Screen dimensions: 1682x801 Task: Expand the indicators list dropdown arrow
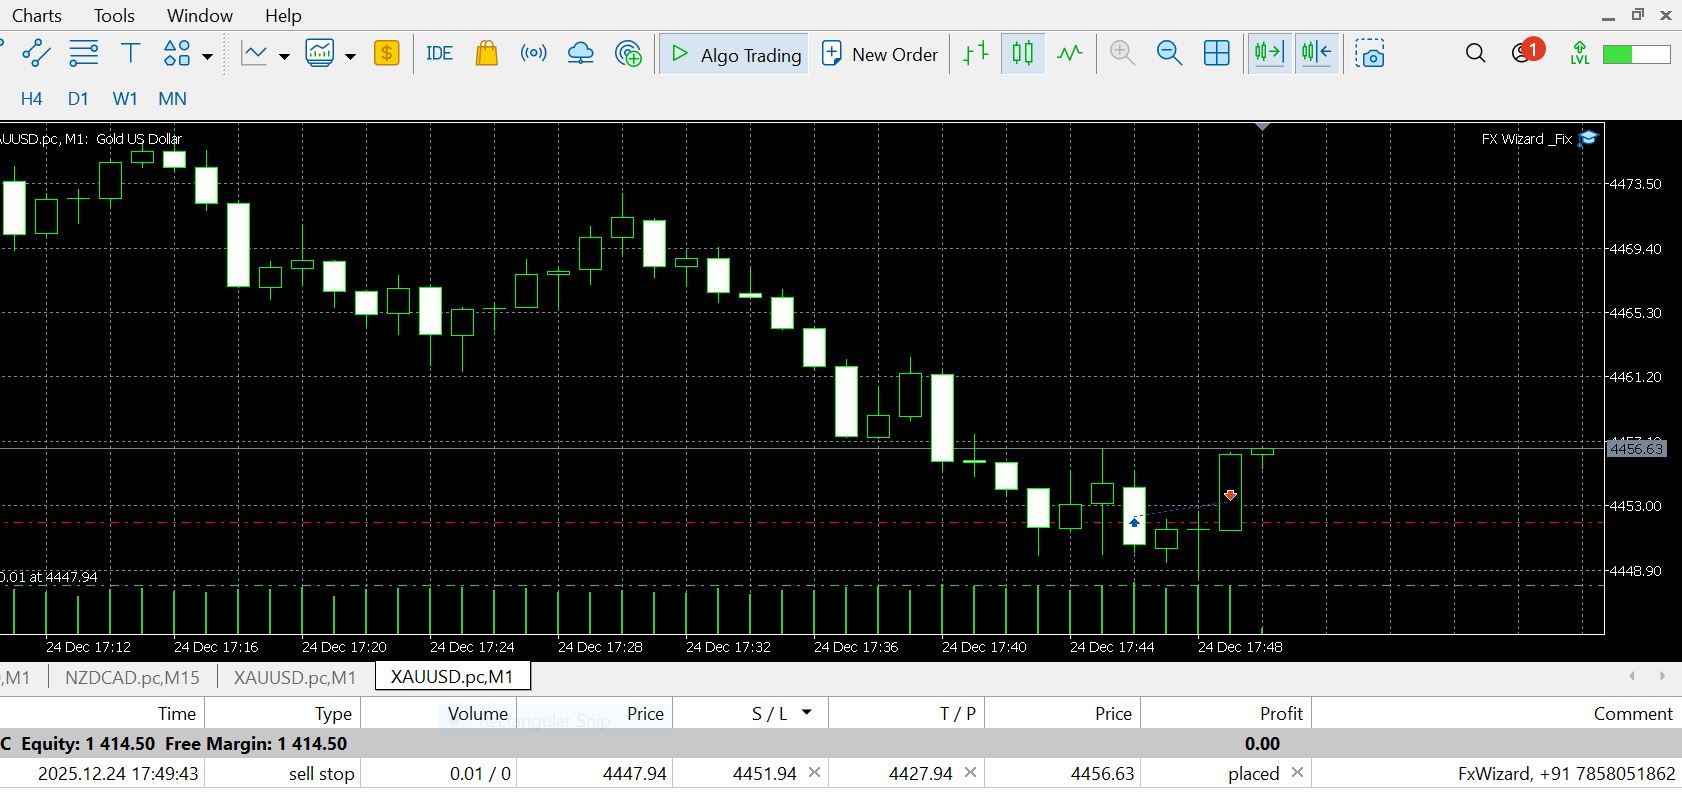click(284, 56)
